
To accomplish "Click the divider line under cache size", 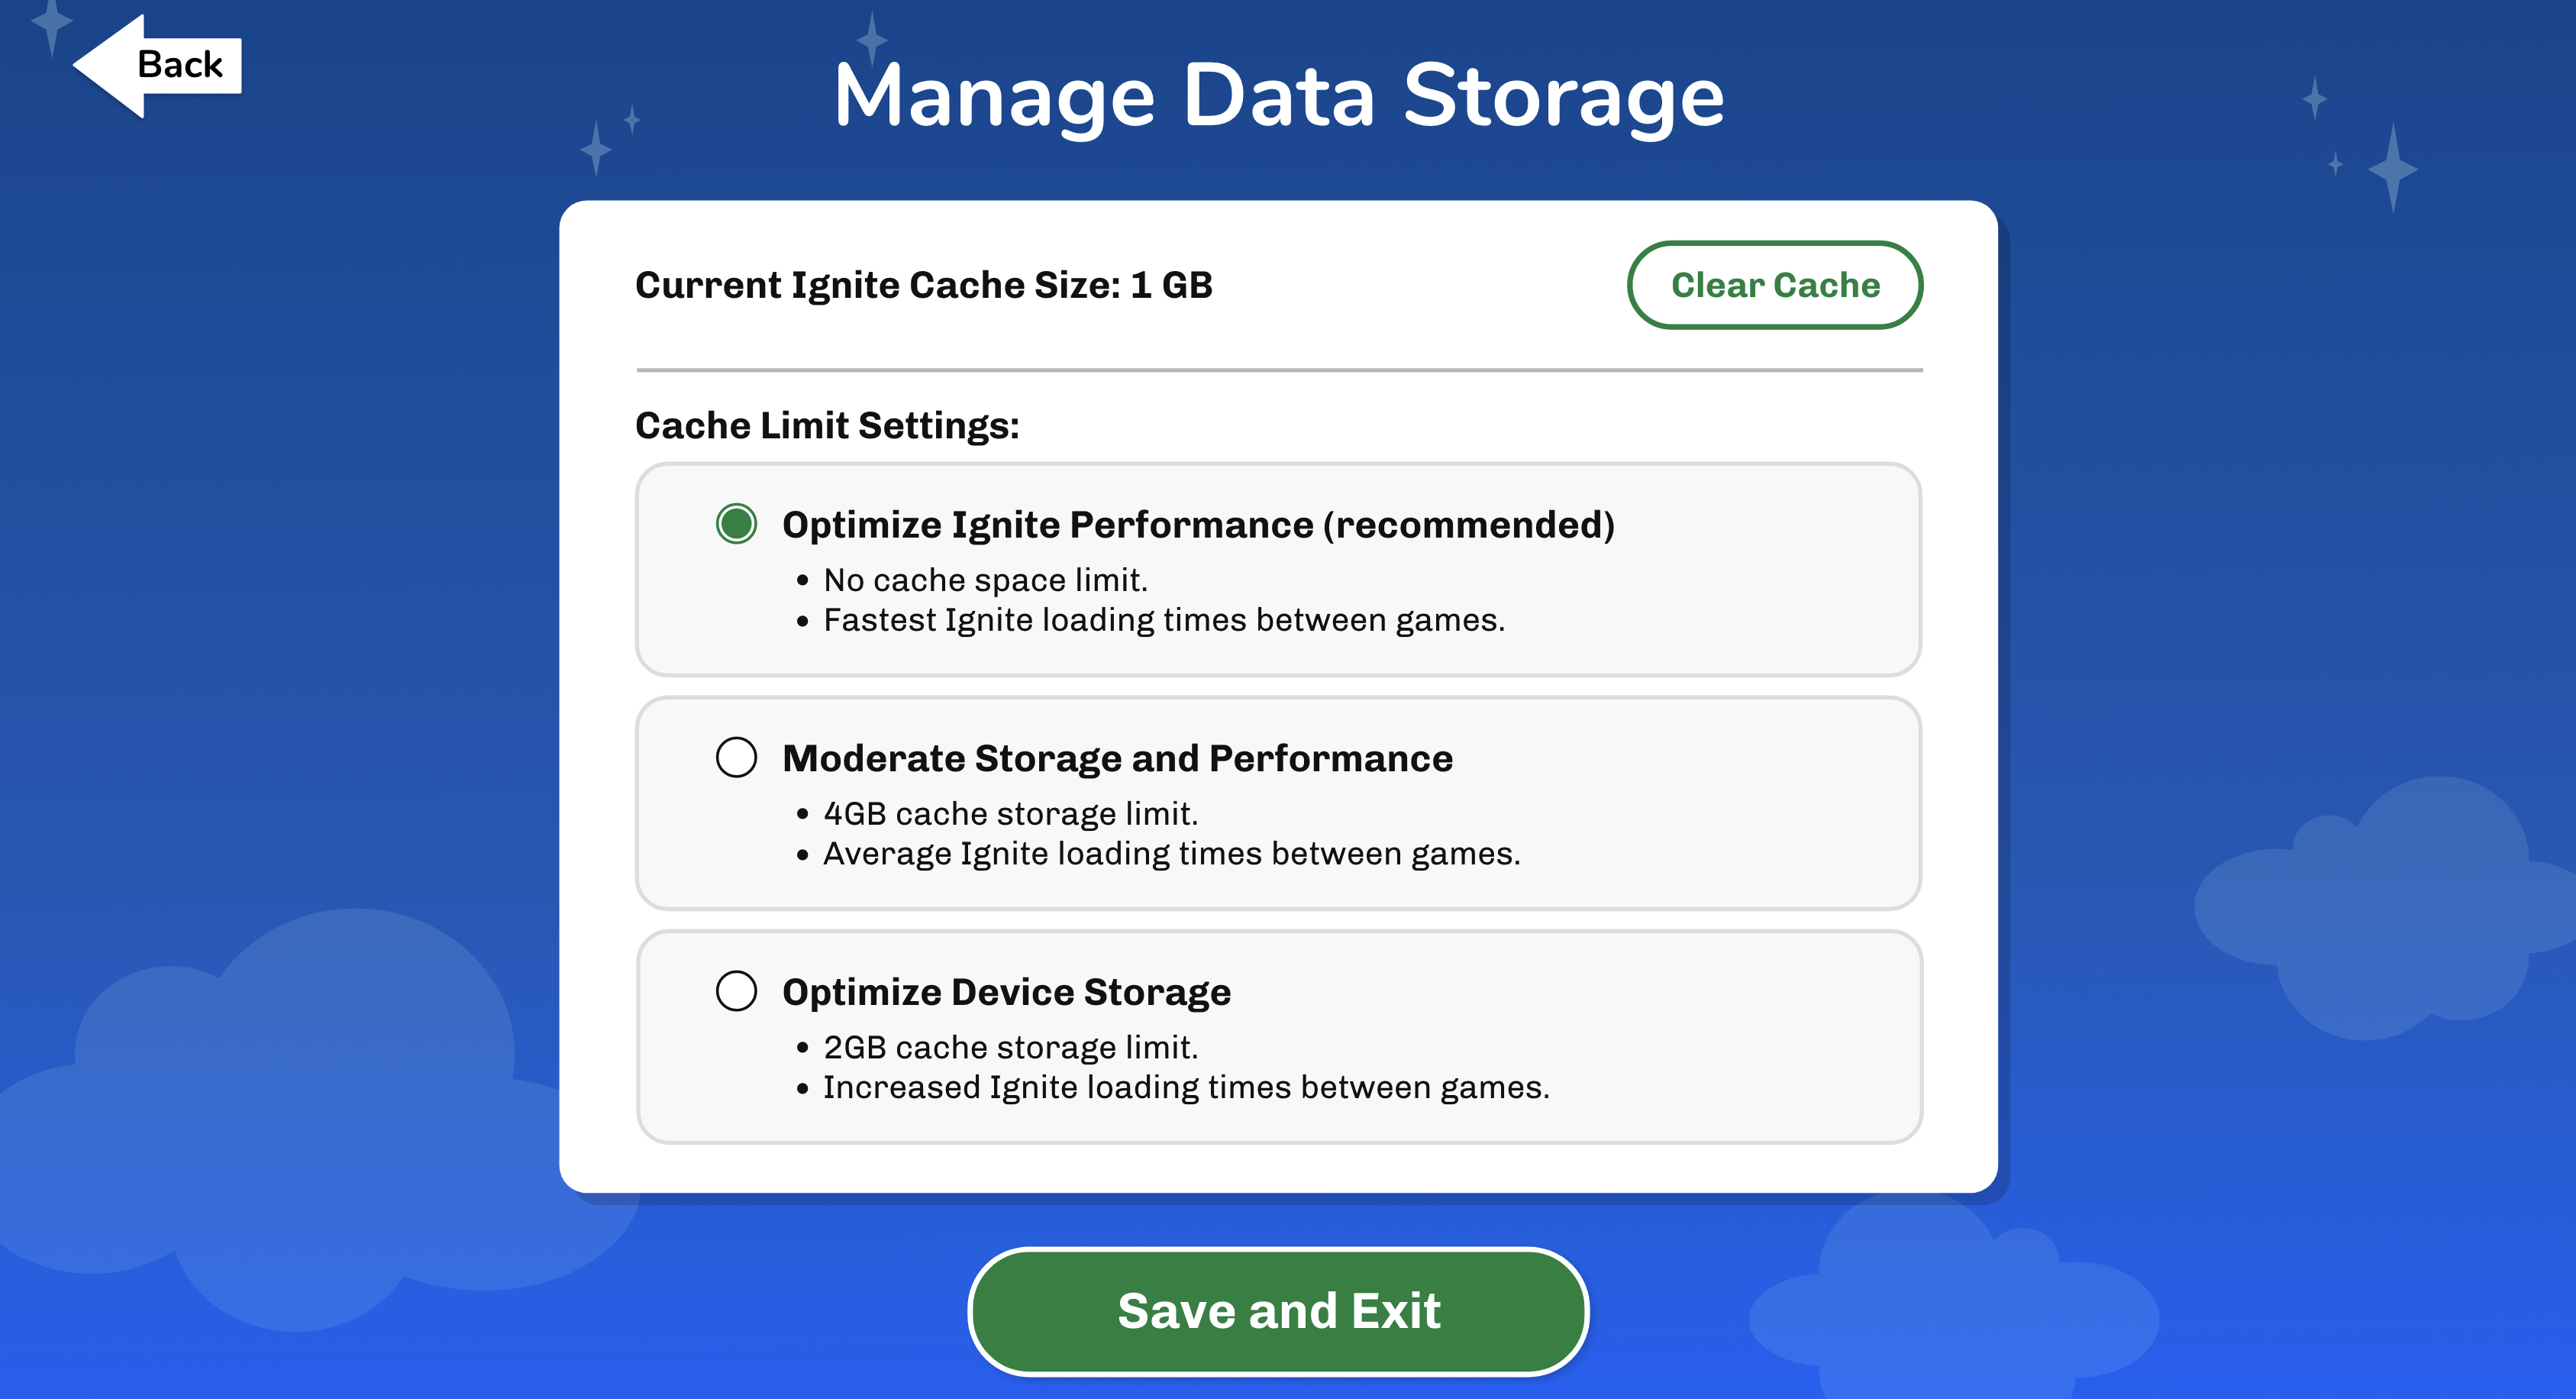I will 1279,370.
